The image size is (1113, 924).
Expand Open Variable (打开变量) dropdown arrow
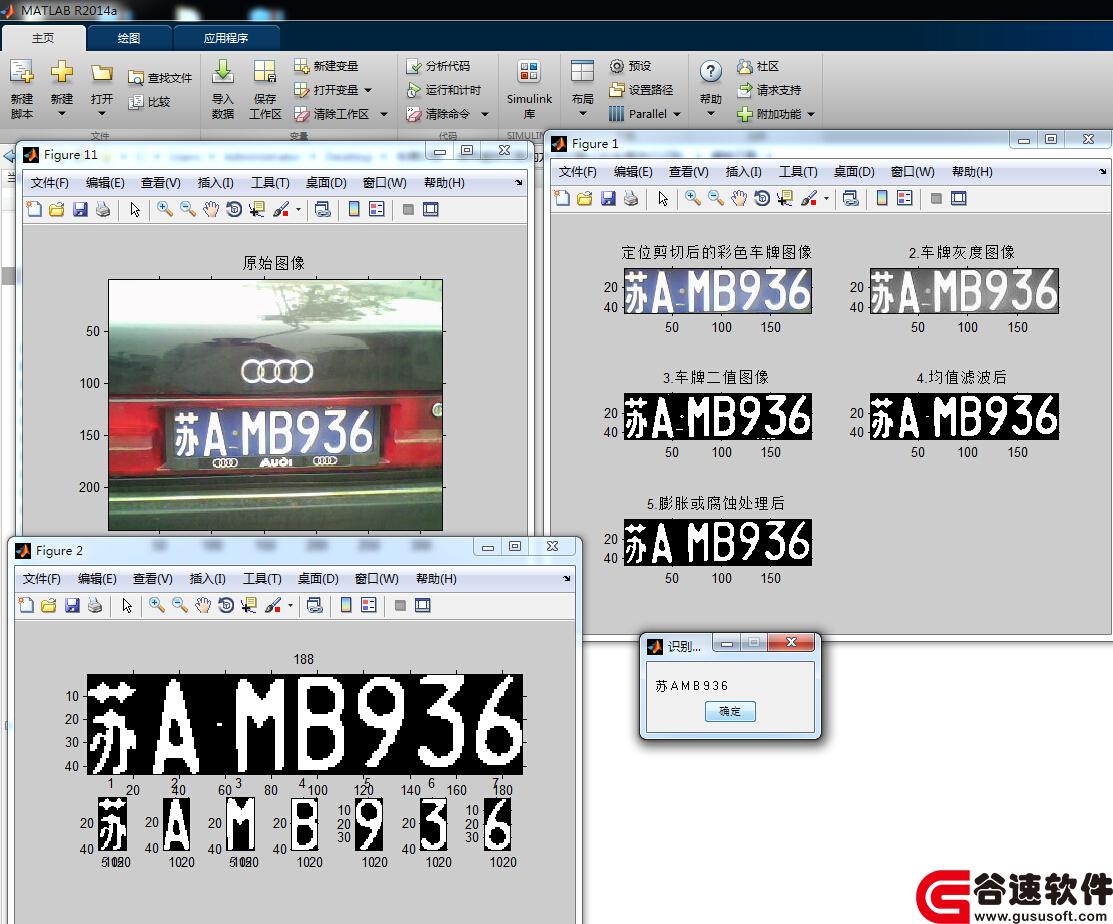coord(368,90)
